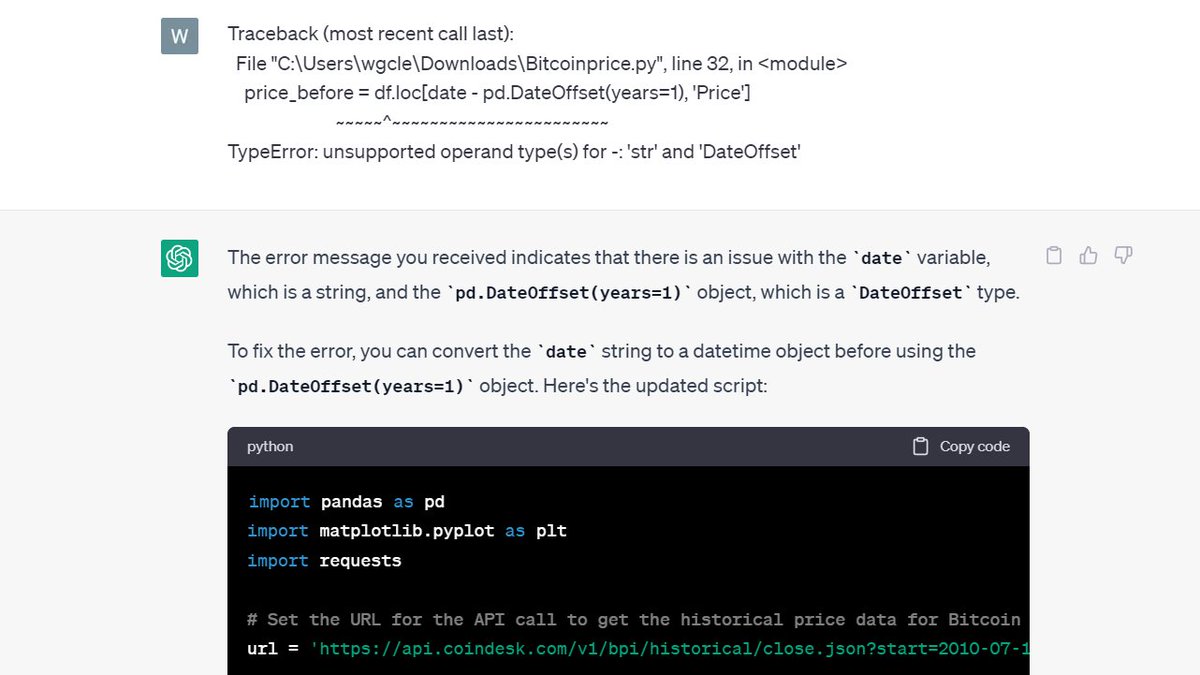Screen dimensions: 1200x675
Task: Select the 'python' language label
Action: [270, 447]
